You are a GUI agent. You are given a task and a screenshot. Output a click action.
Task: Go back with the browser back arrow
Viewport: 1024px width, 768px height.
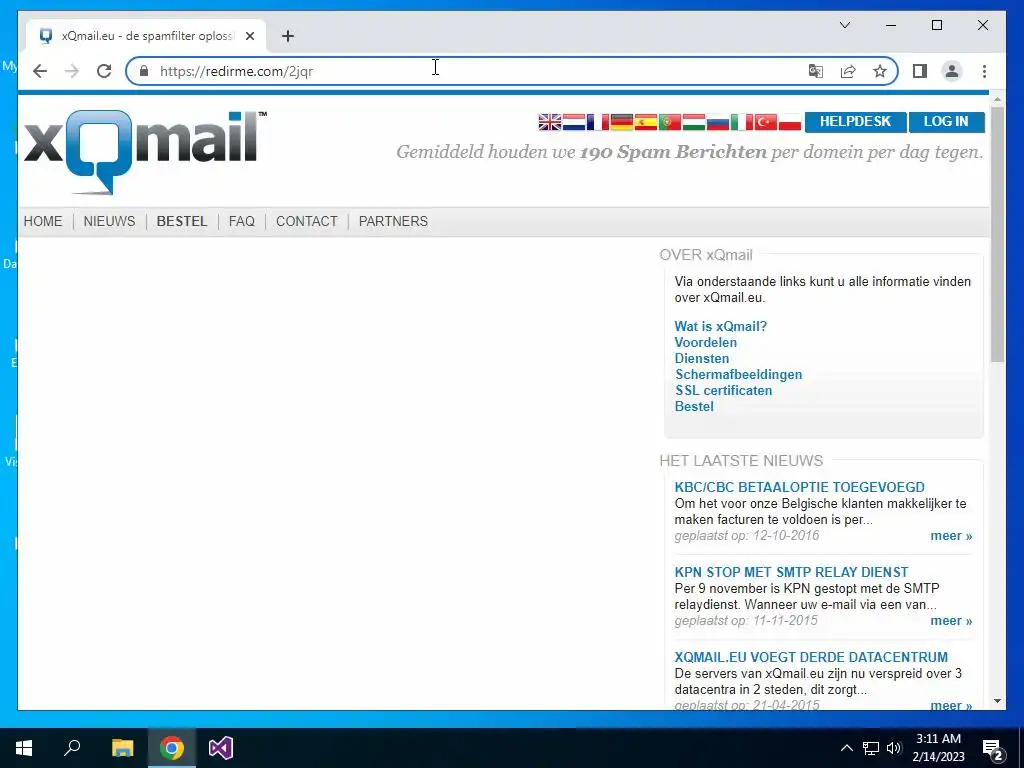click(x=40, y=71)
